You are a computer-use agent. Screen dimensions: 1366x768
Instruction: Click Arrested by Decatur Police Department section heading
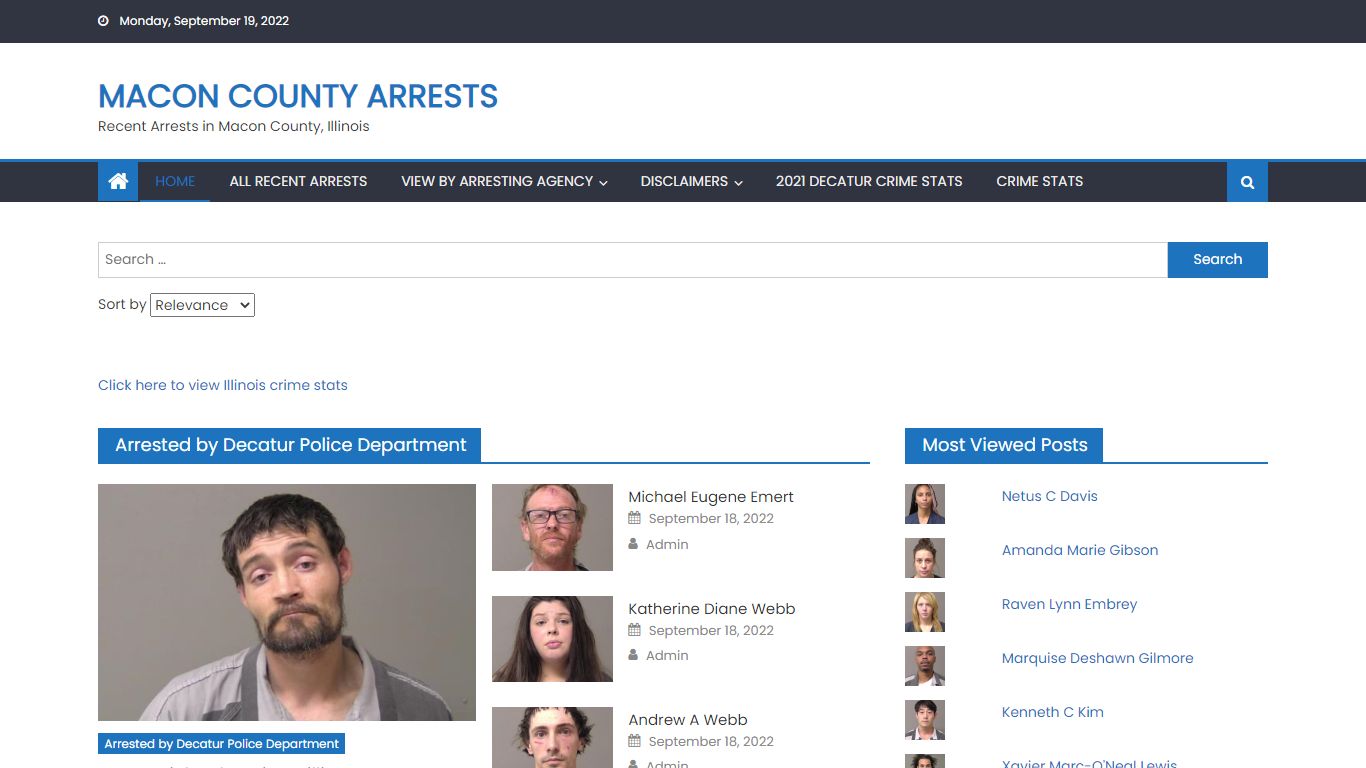(x=290, y=445)
